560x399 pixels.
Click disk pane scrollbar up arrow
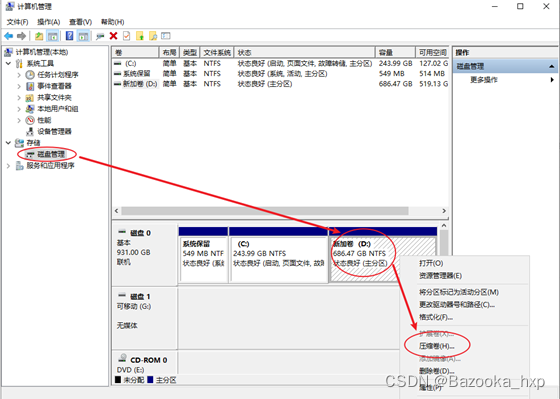click(x=444, y=226)
